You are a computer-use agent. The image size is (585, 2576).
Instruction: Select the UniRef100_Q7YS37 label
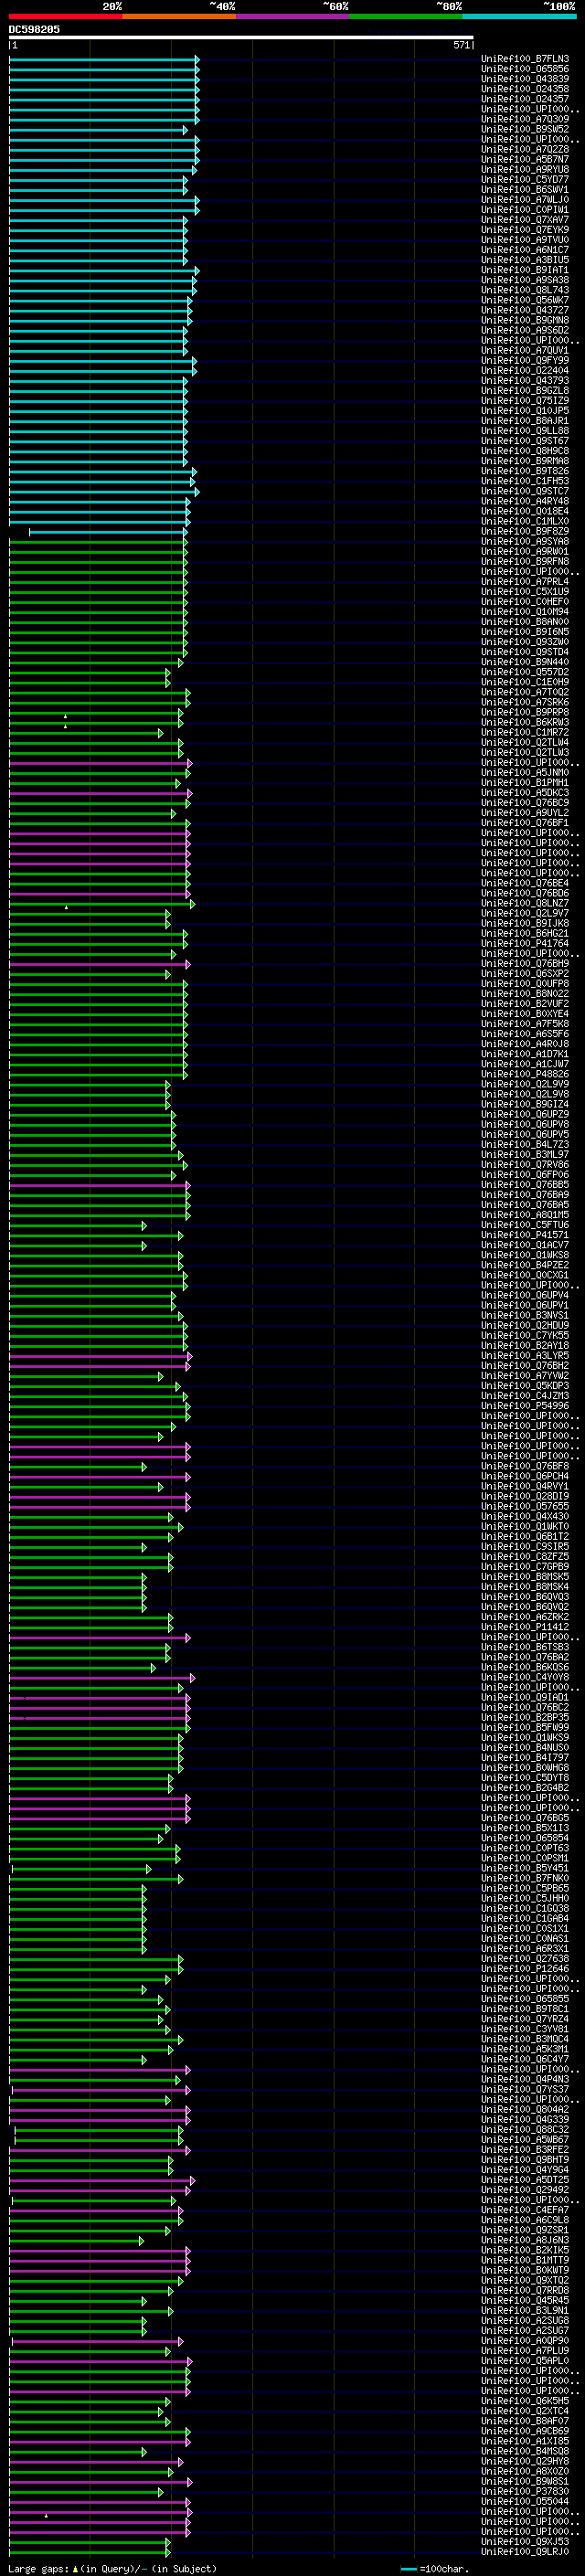coord(525,2089)
